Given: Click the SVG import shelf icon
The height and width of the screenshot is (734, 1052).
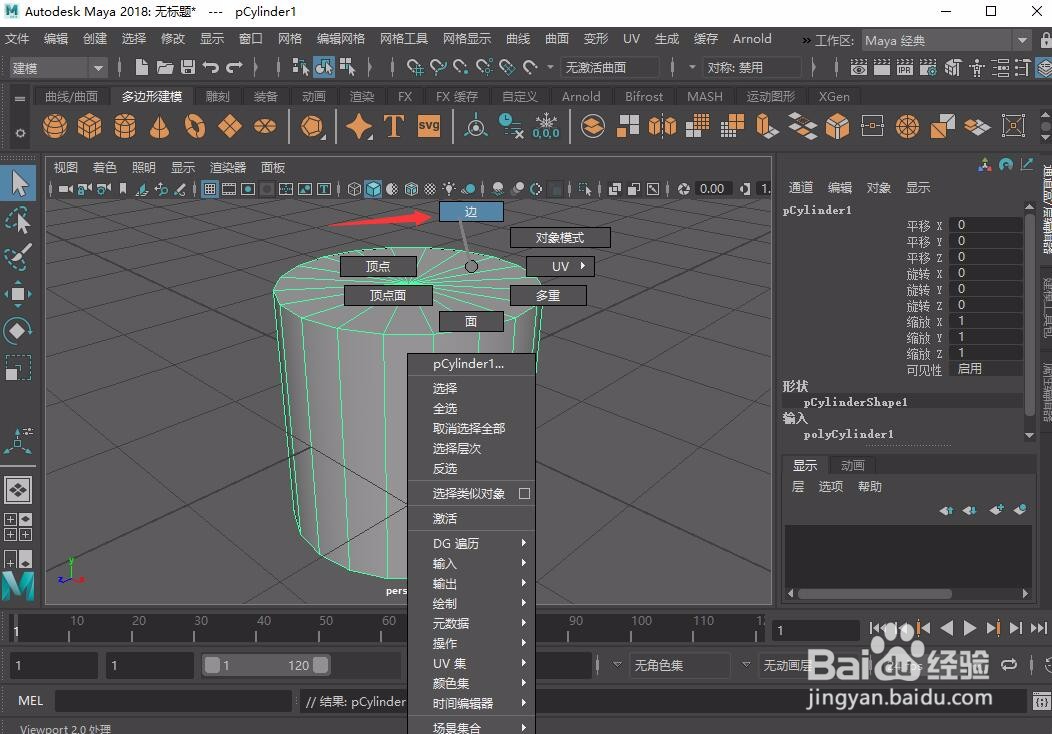Looking at the screenshot, I should [429, 126].
